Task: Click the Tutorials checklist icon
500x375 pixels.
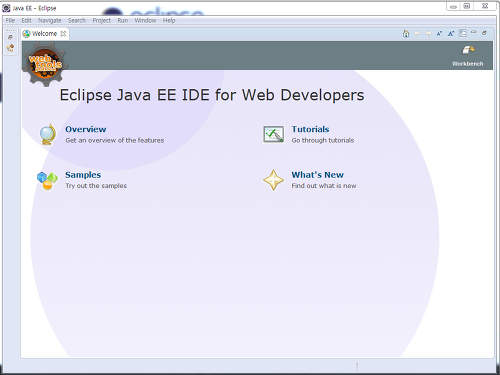Action: tap(274, 134)
